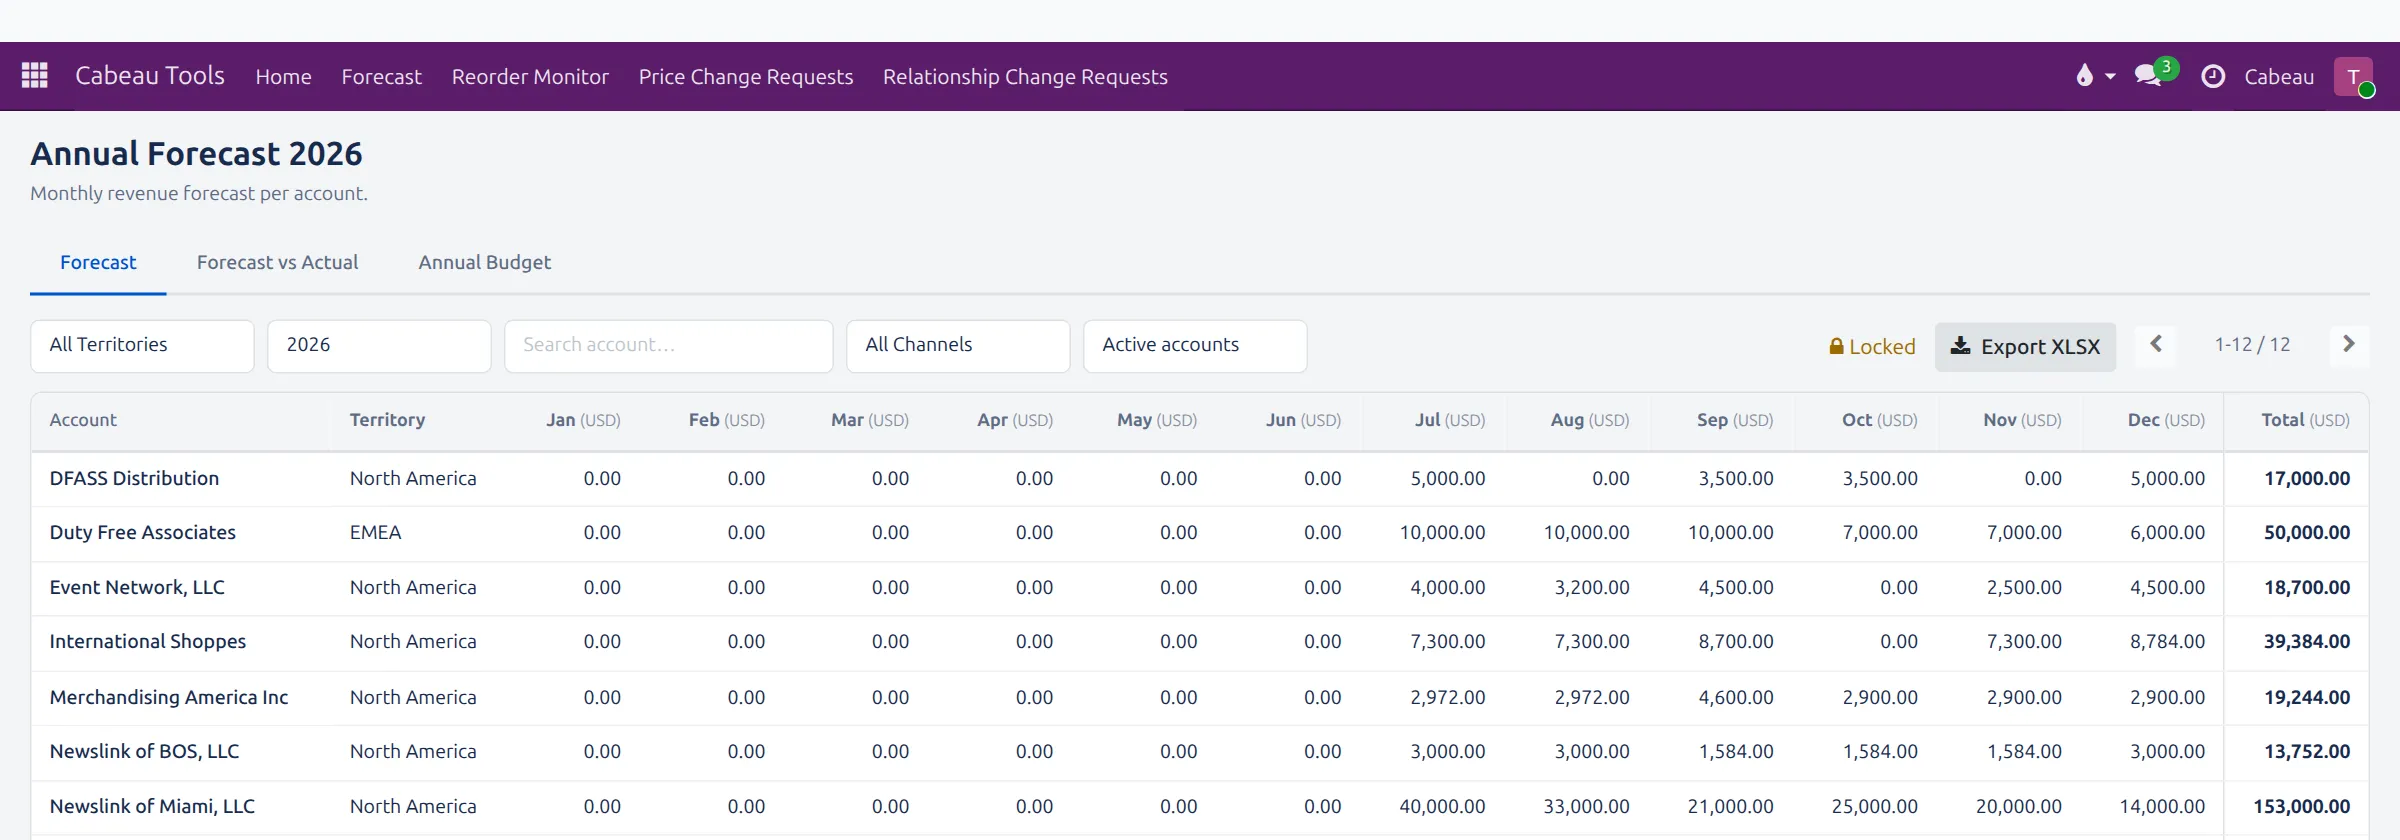Image resolution: width=2400 pixels, height=840 pixels.
Task: Select the Duty Free Associates row
Action: (1200, 533)
